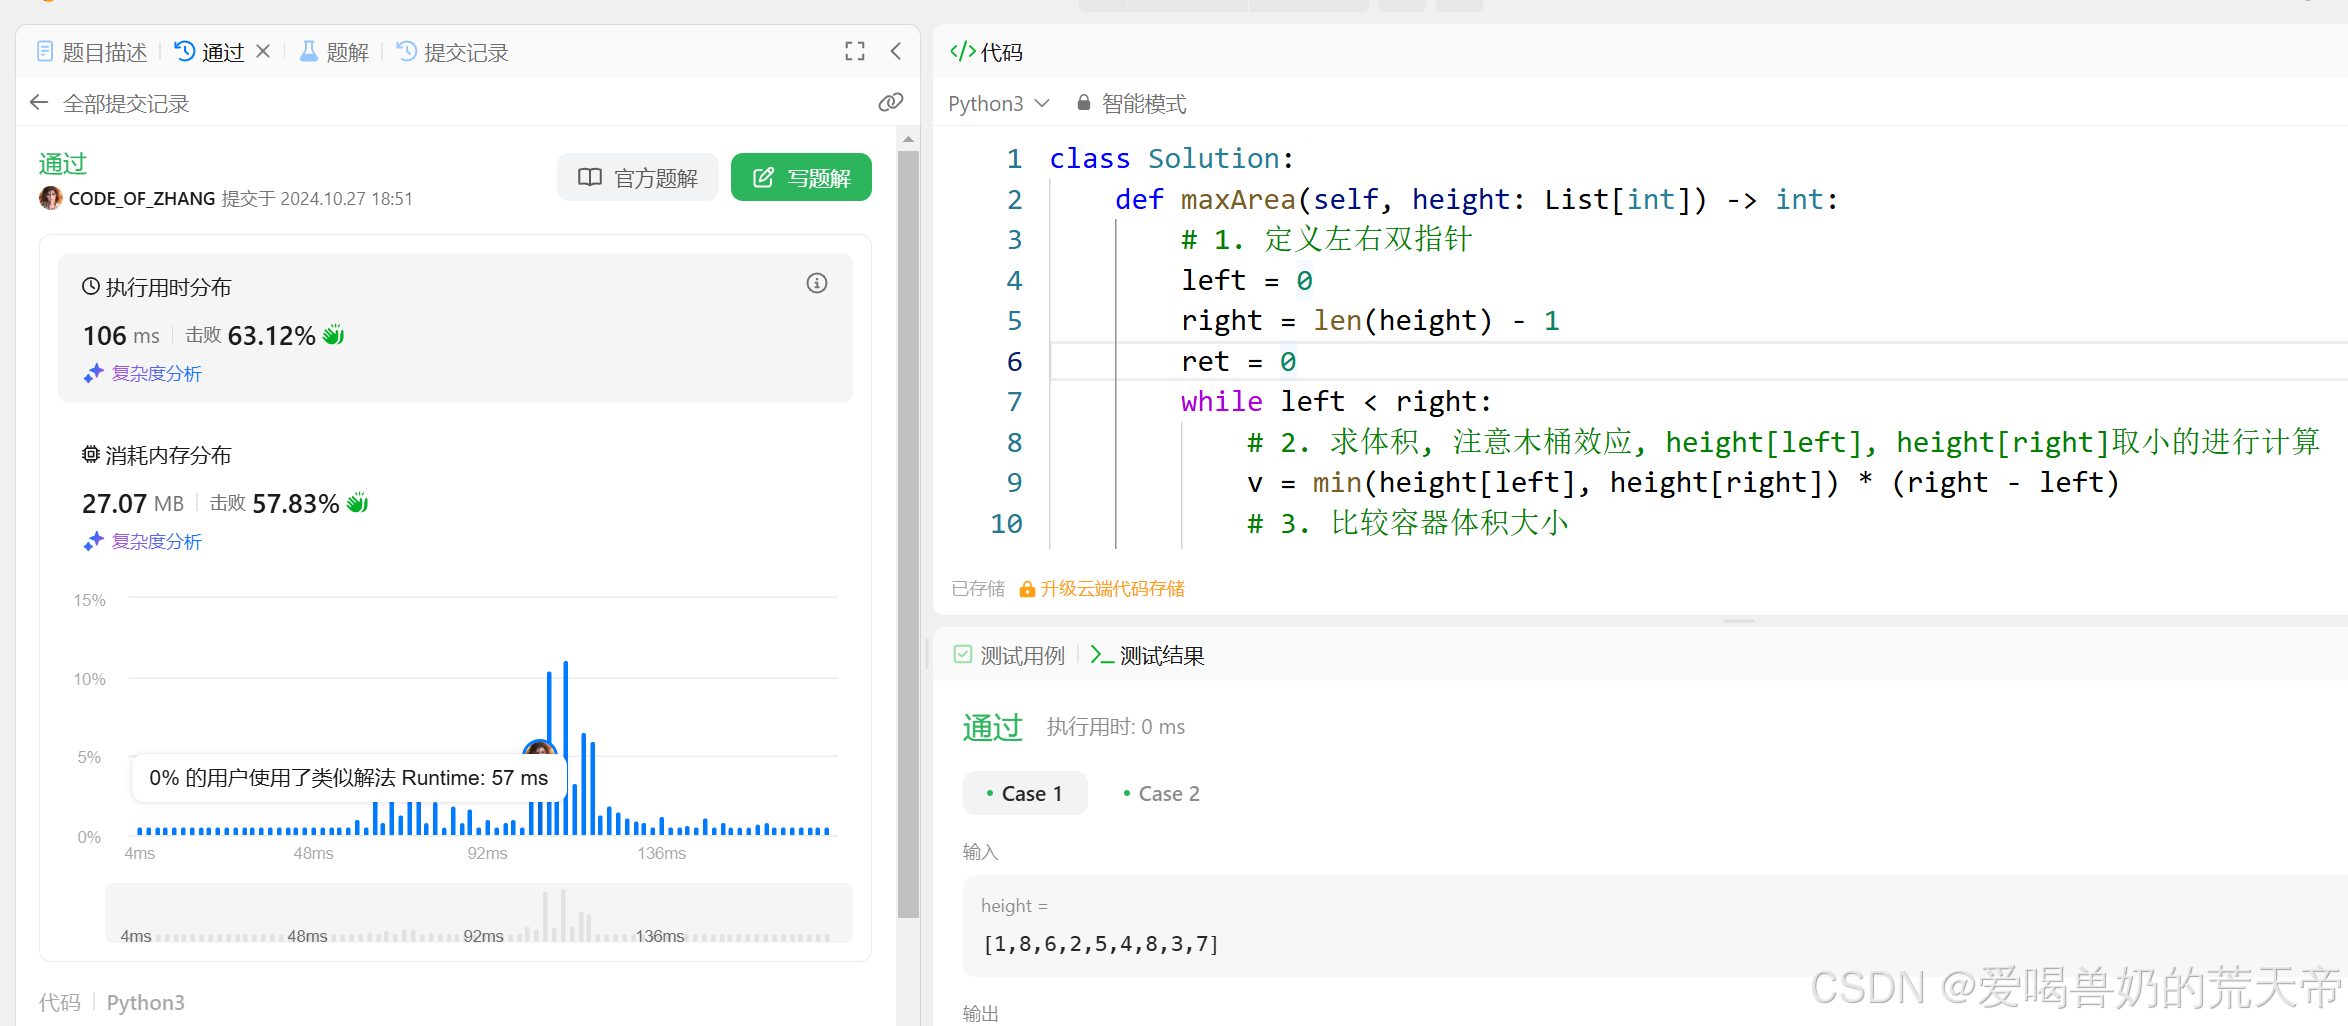Click the clapping icon beside 63.12%
The height and width of the screenshot is (1026, 2348).
pyautogui.click(x=333, y=335)
